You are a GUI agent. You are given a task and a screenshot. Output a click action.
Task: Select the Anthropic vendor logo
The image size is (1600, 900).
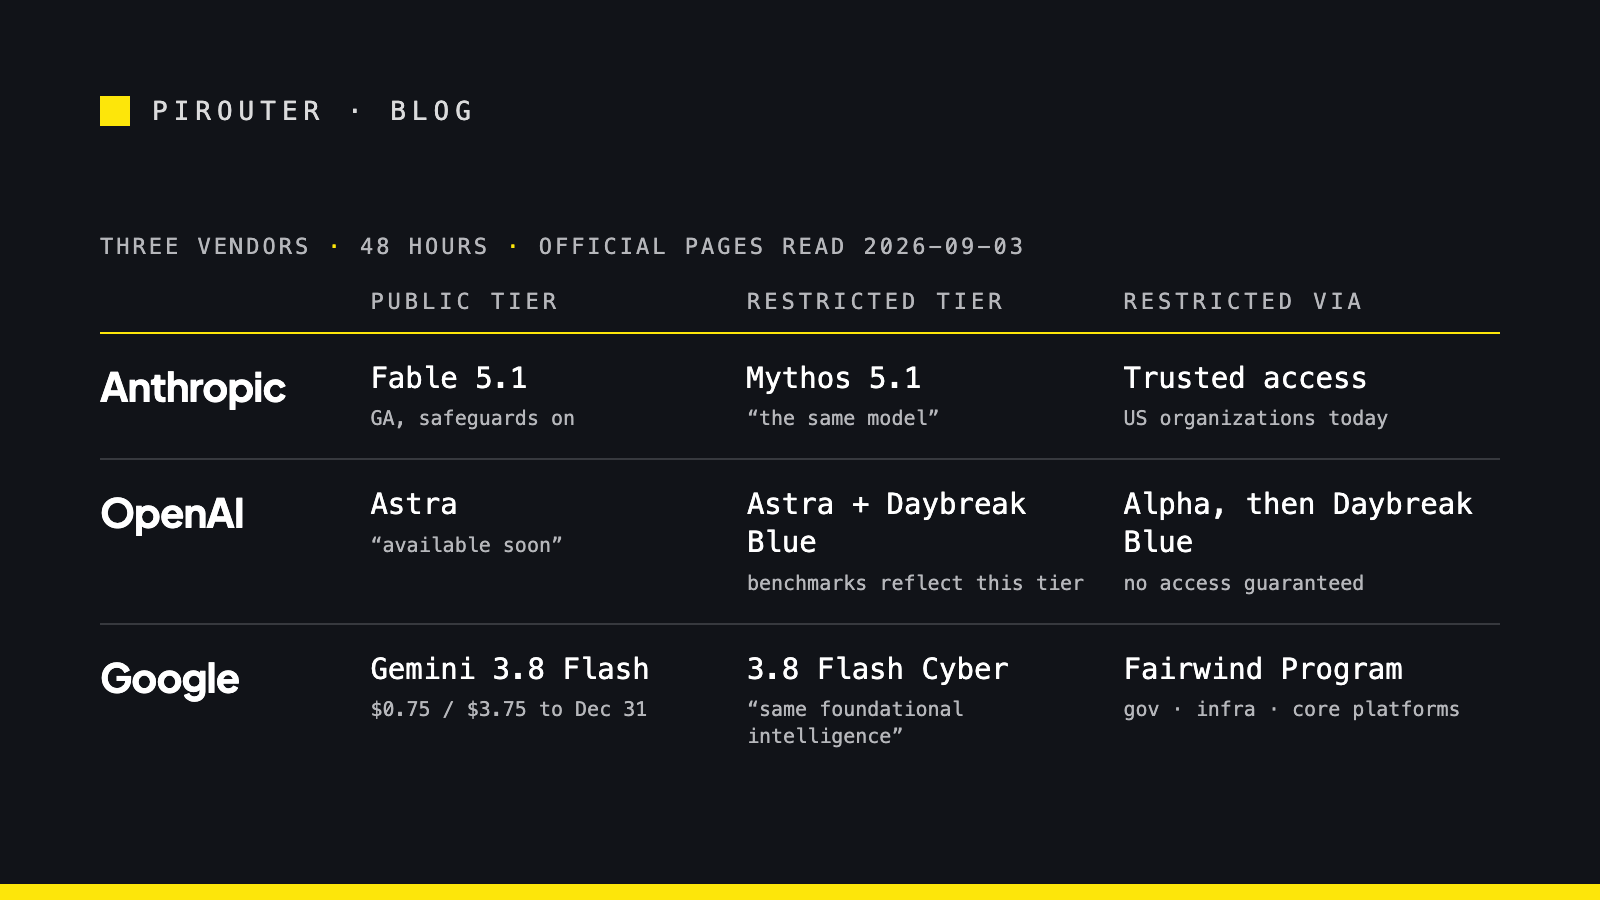pos(193,388)
